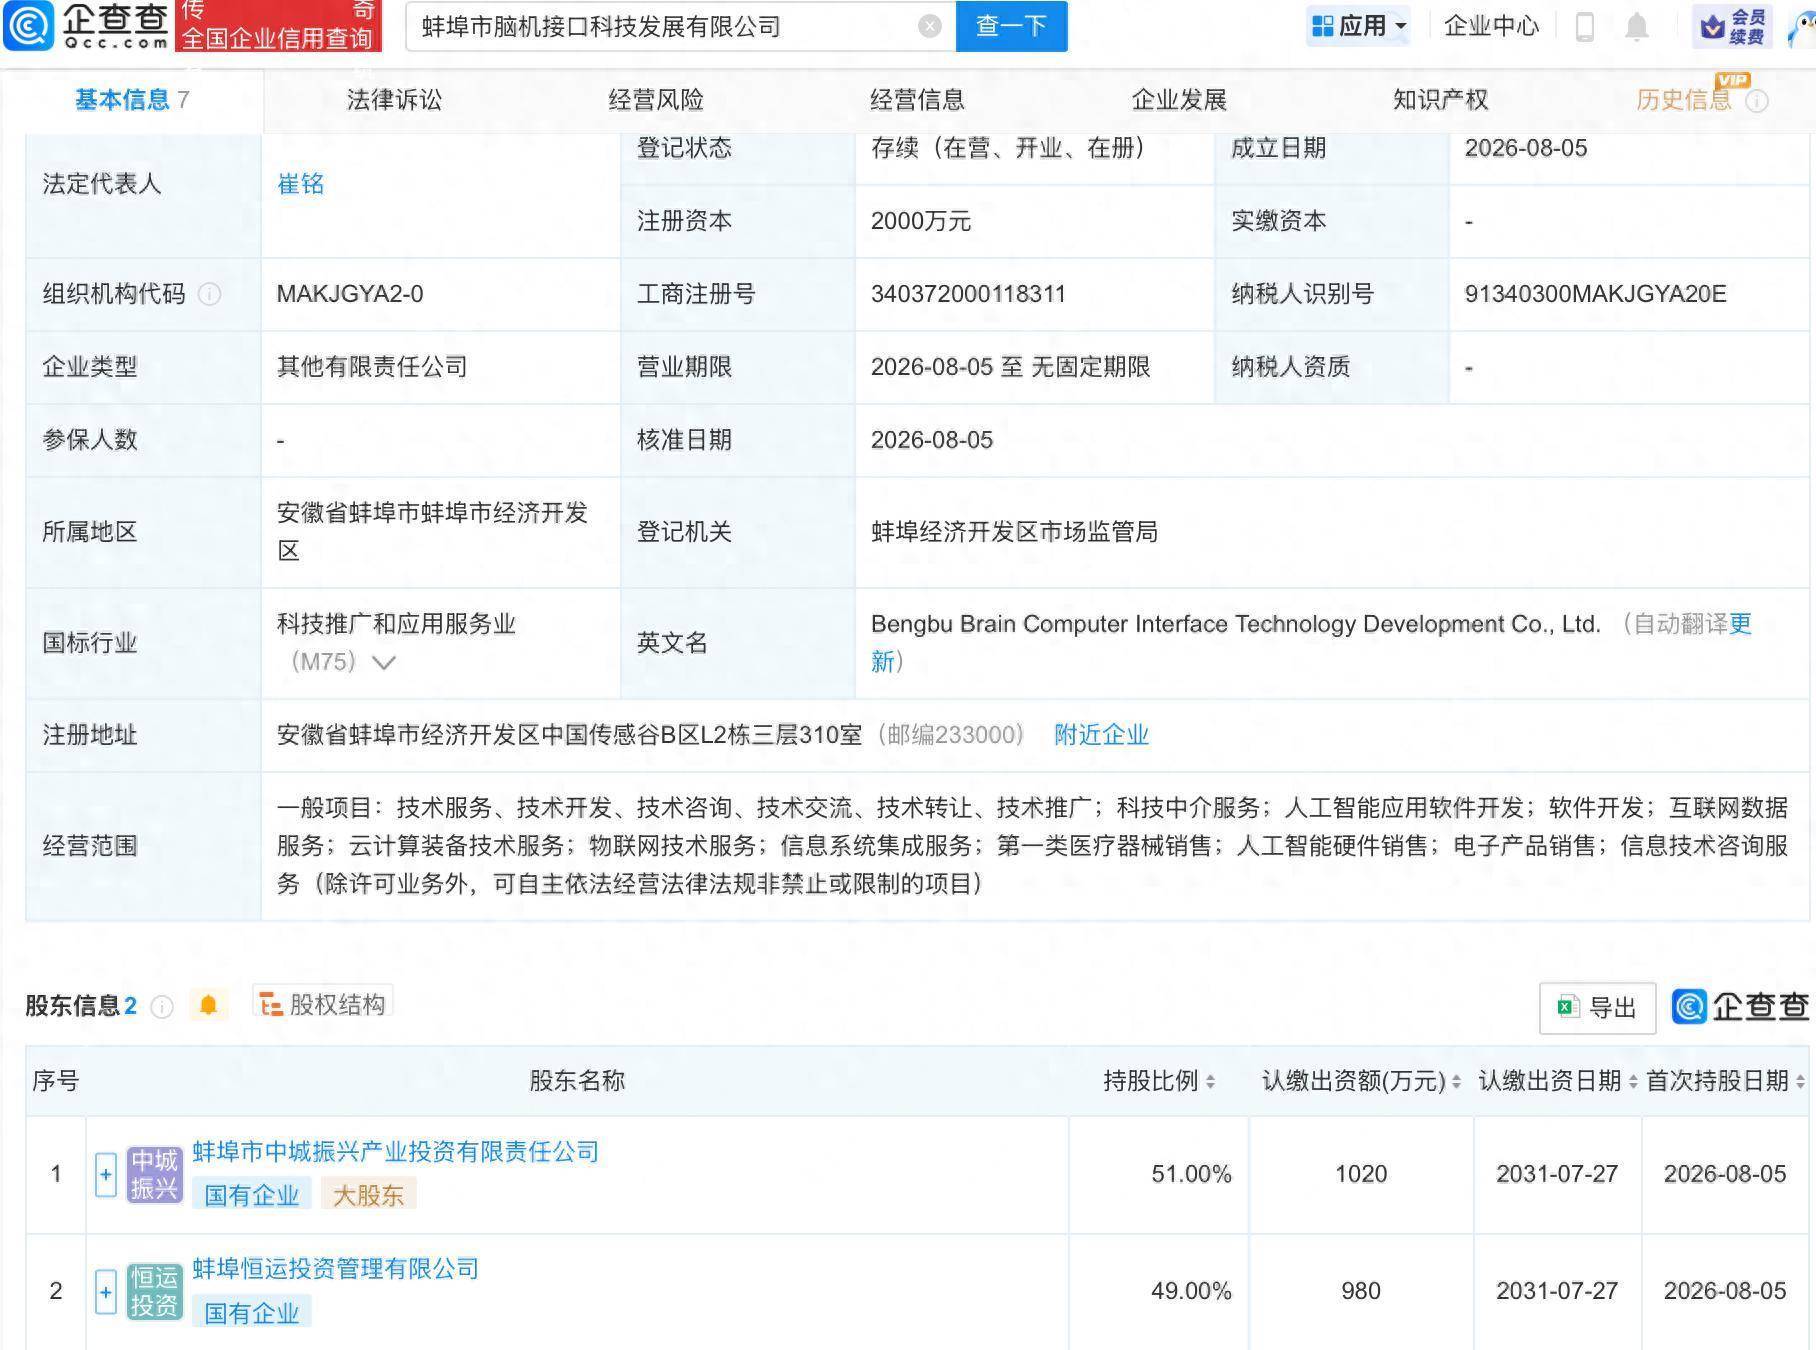Switch to 经营信息 tab
The height and width of the screenshot is (1350, 1816).
click(x=917, y=100)
